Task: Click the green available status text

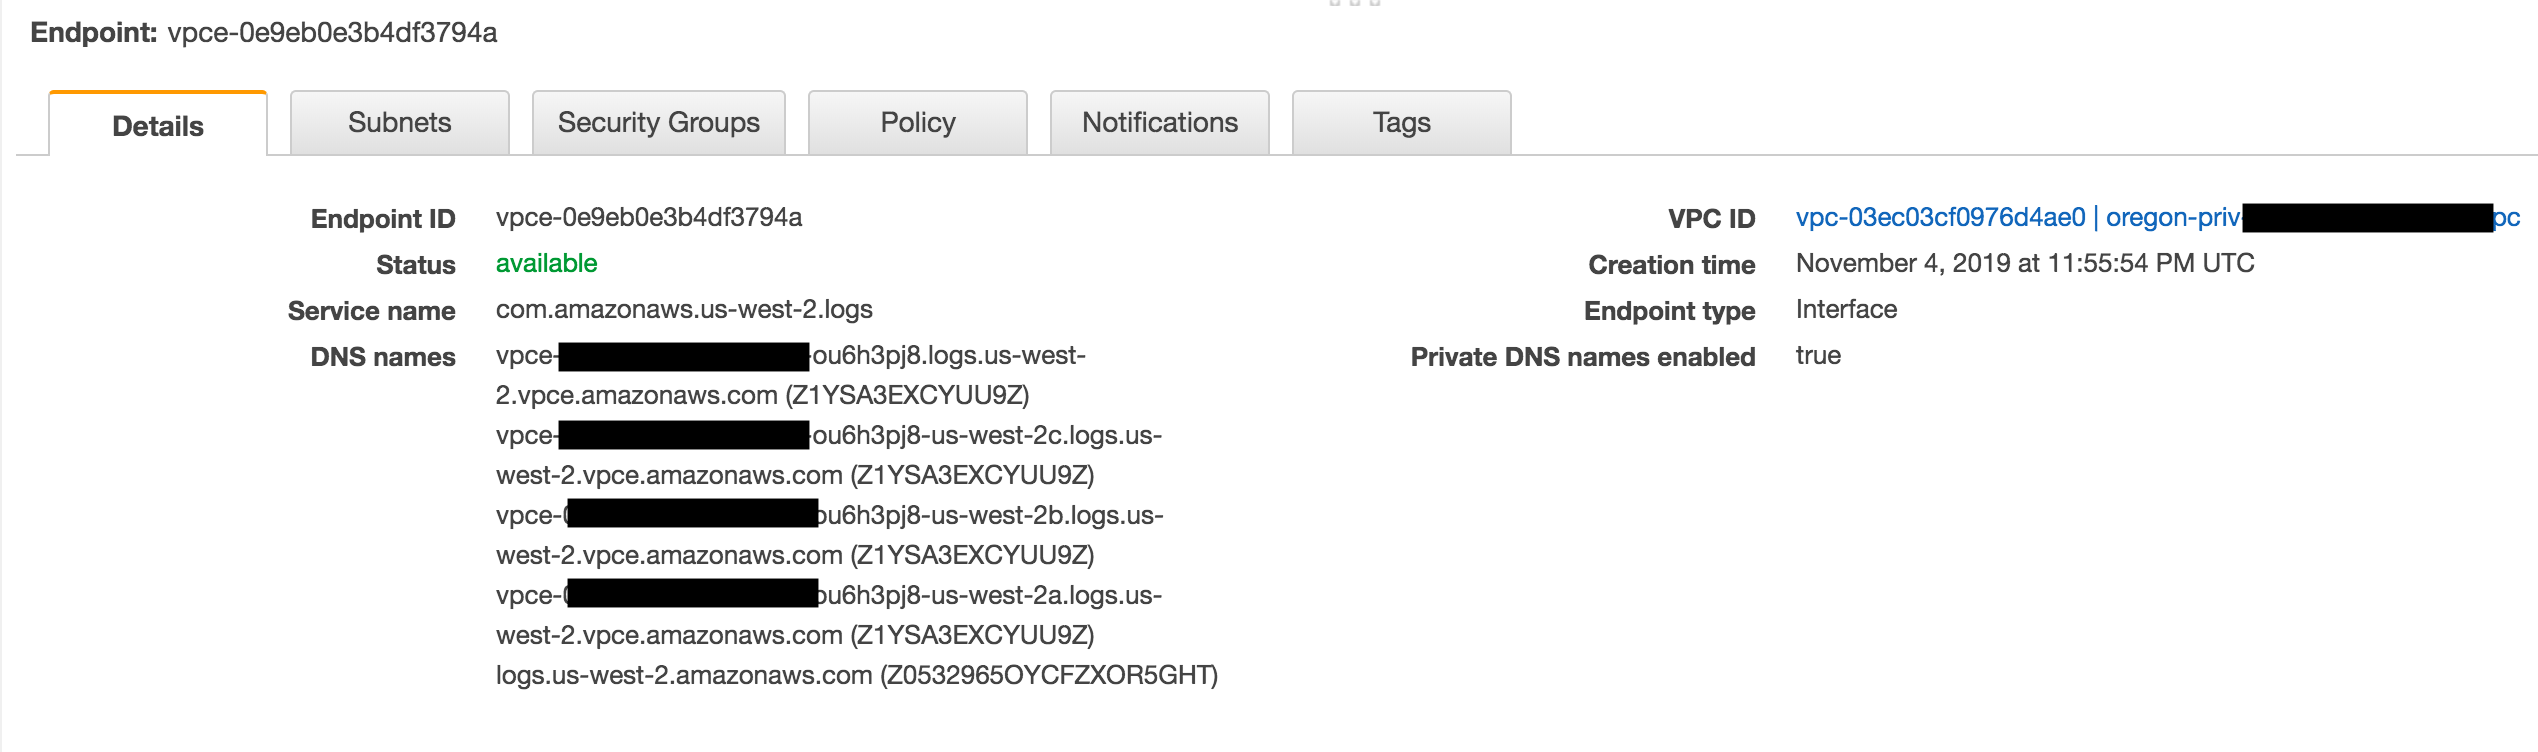Action: pyautogui.click(x=547, y=263)
